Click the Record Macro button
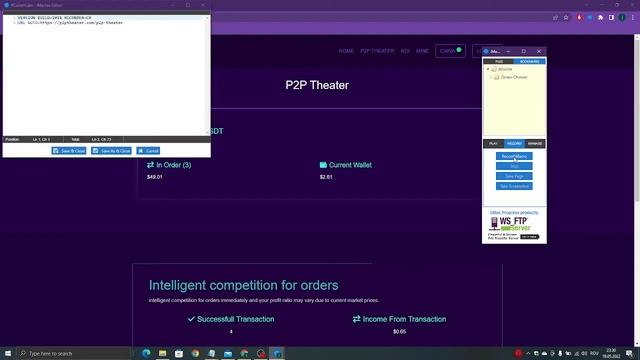 (x=514, y=156)
